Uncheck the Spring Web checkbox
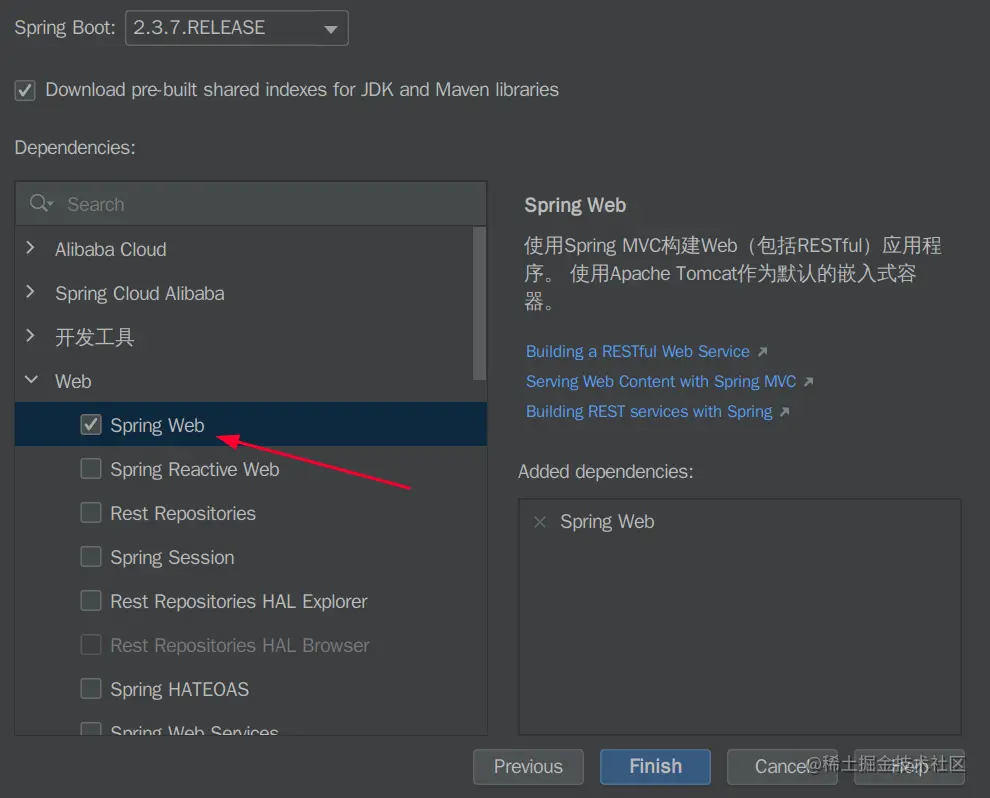Viewport: 990px width, 798px height. (91, 424)
